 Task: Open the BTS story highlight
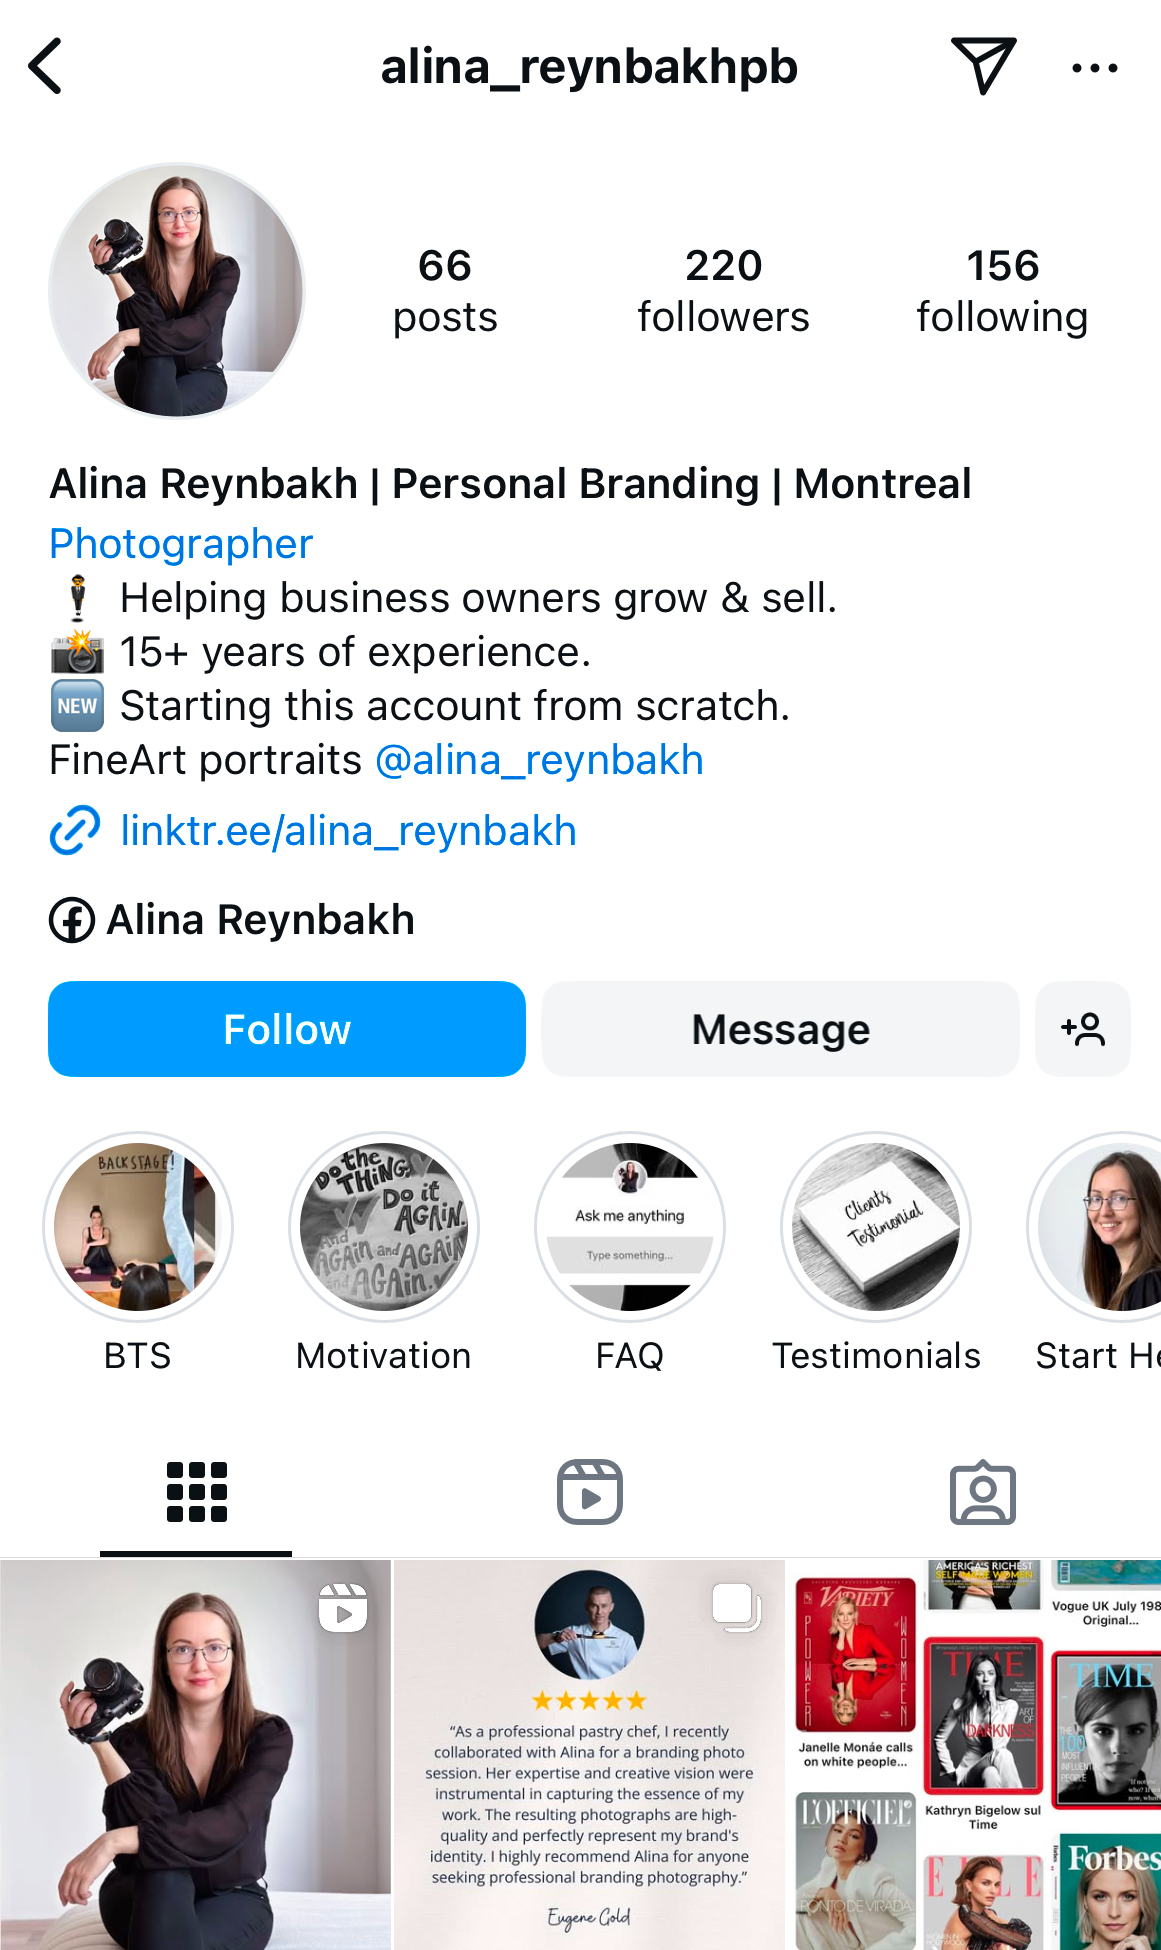tap(138, 1227)
